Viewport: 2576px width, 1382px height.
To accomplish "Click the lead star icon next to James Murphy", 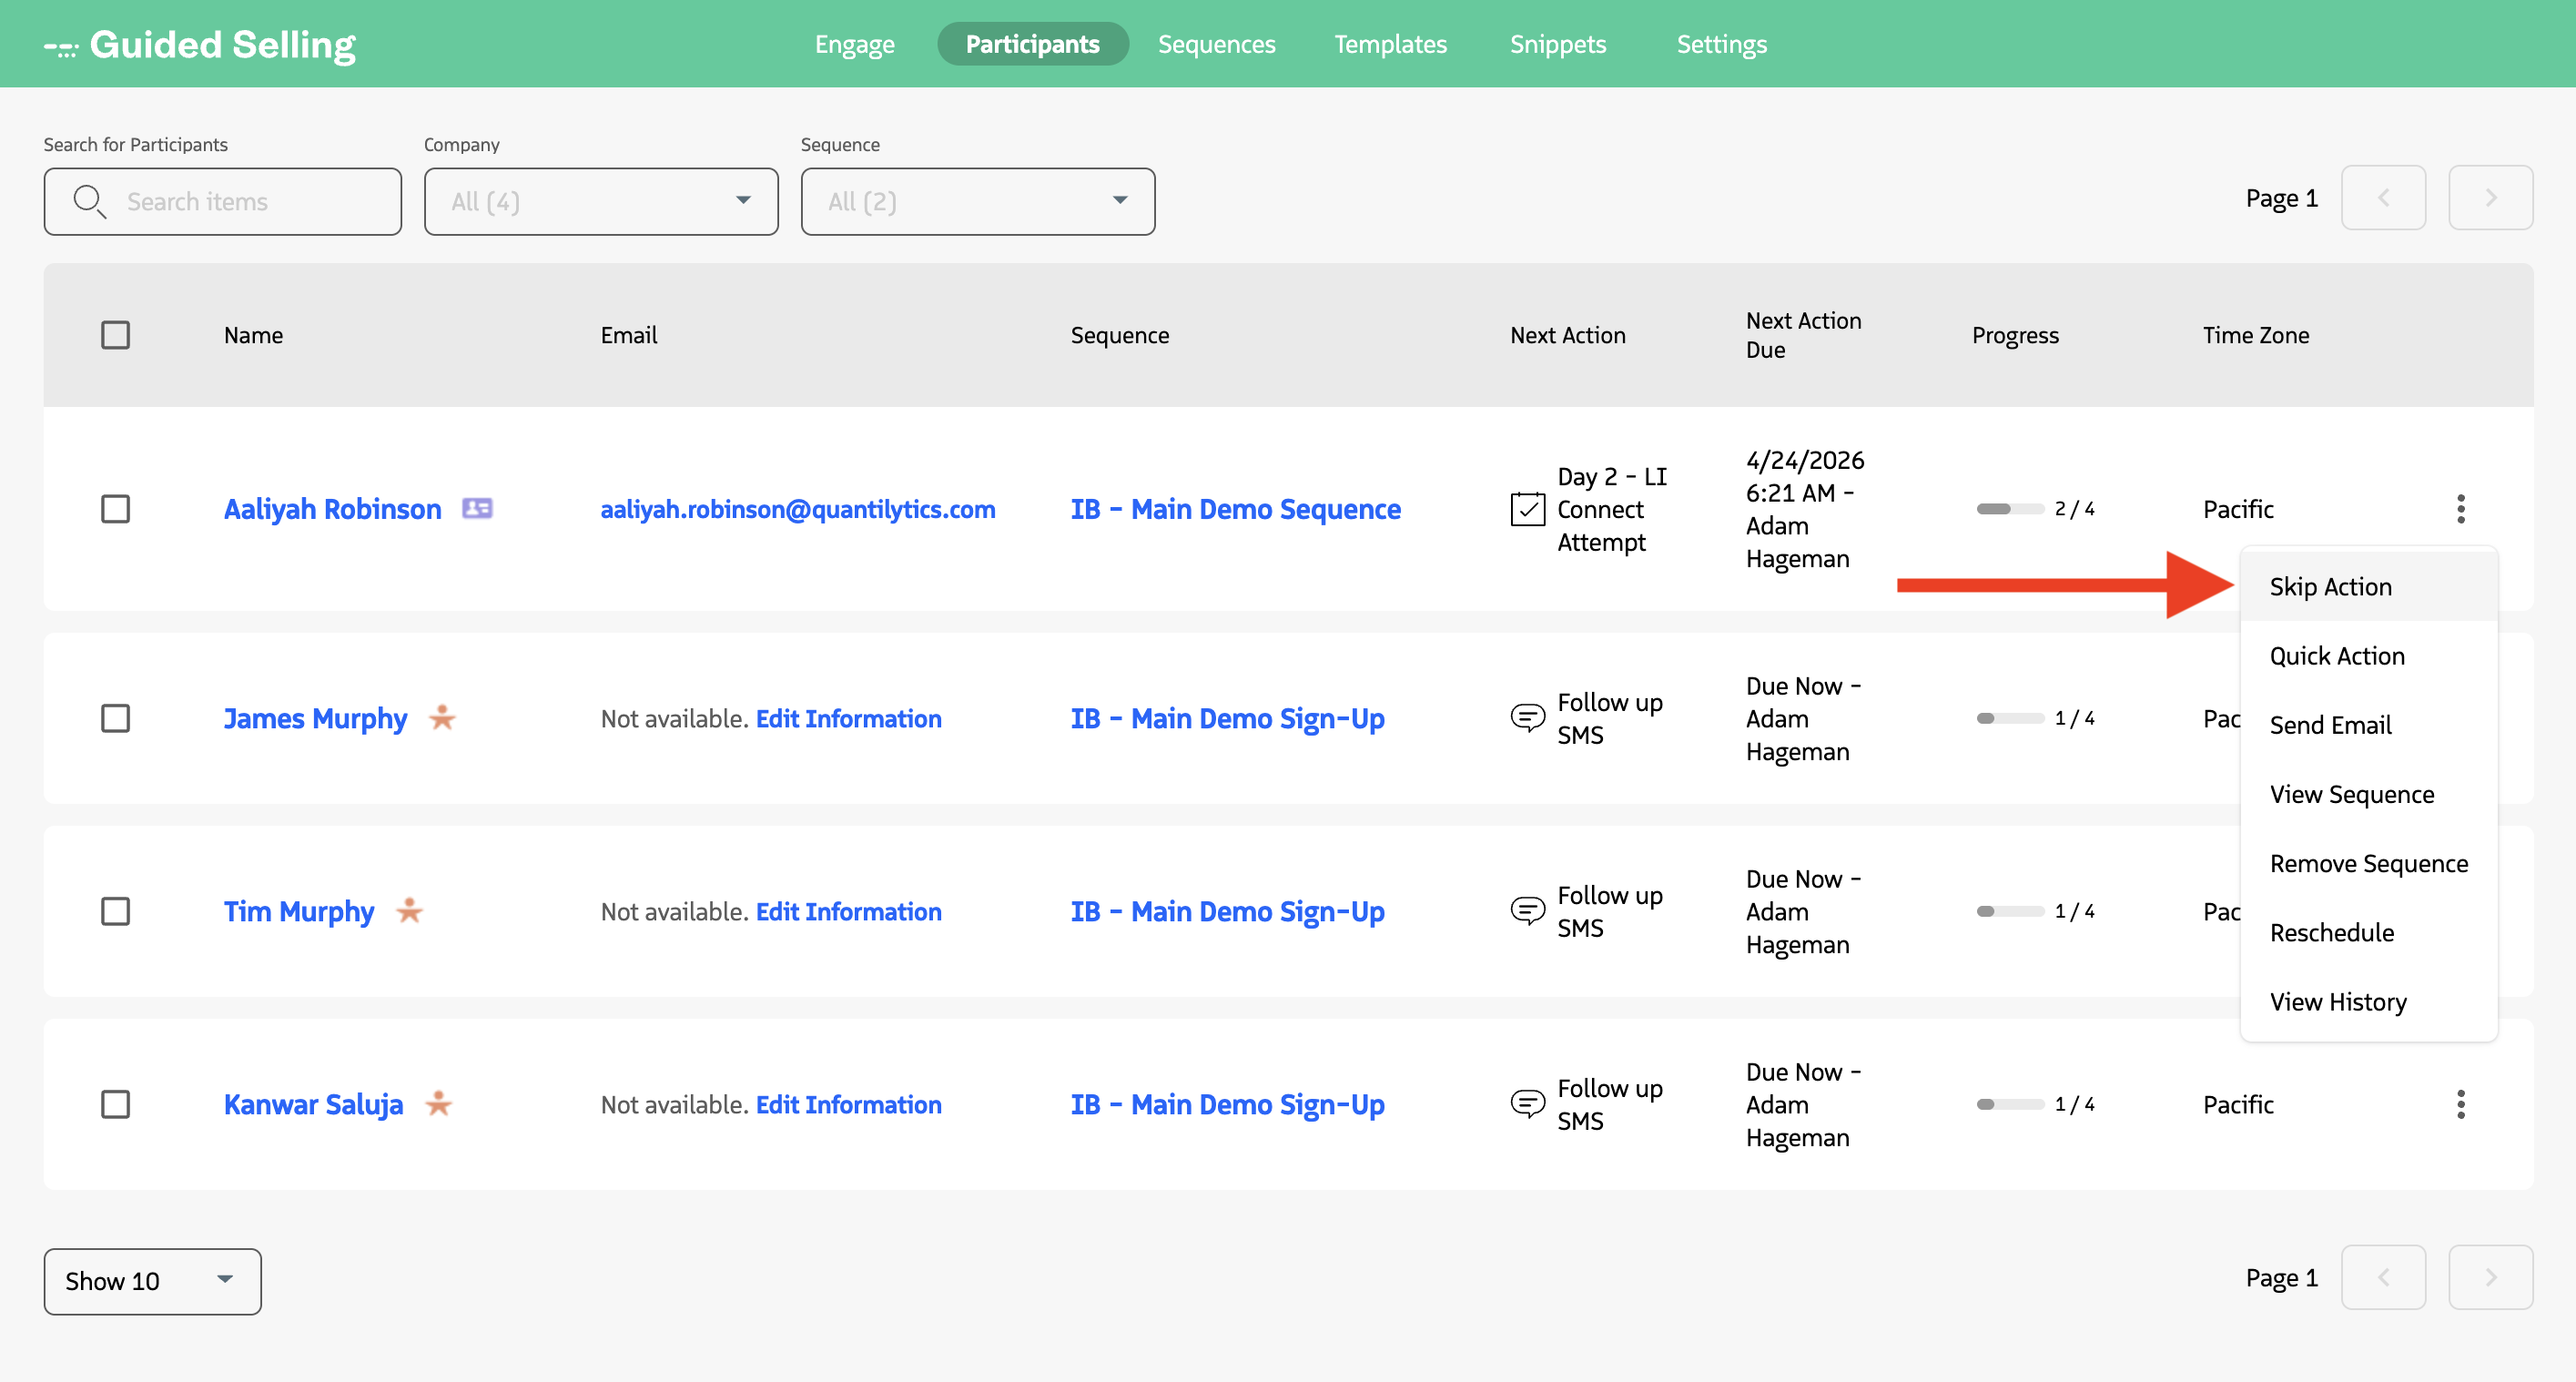I will (x=442, y=717).
